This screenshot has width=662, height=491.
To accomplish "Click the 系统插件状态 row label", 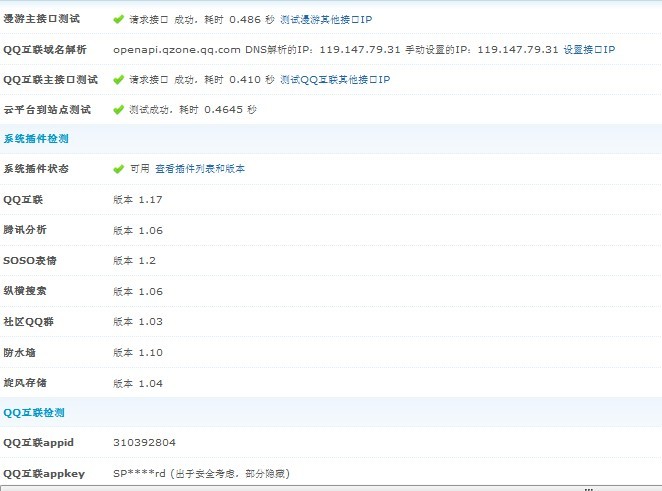I will tap(36, 169).
